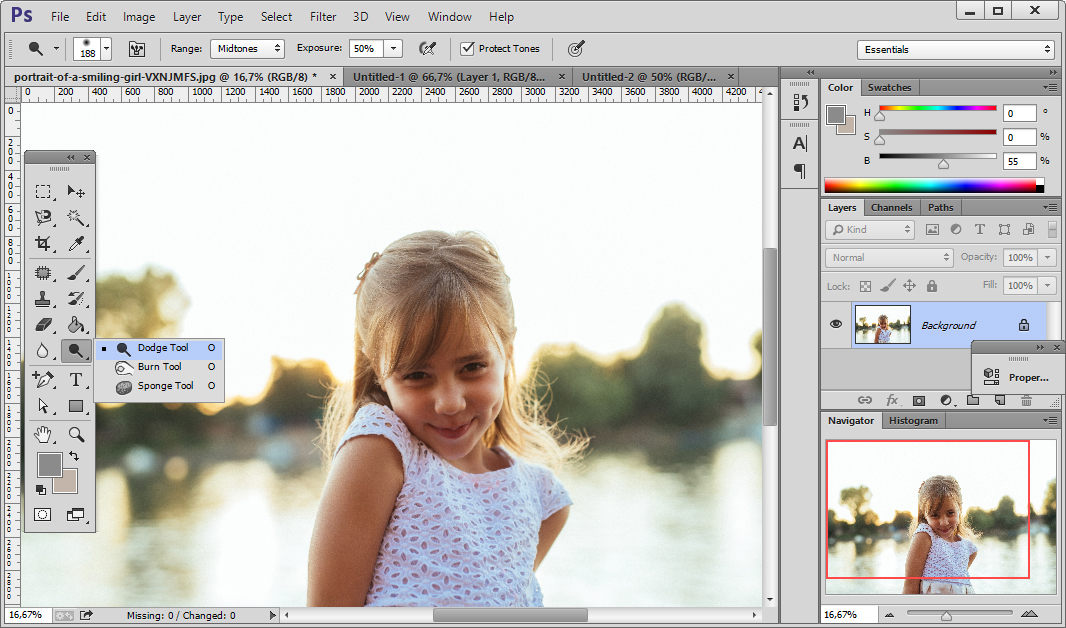Select the Clone Stamp tool
The width and height of the screenshot is (1066, 628).
coord(43,298)
